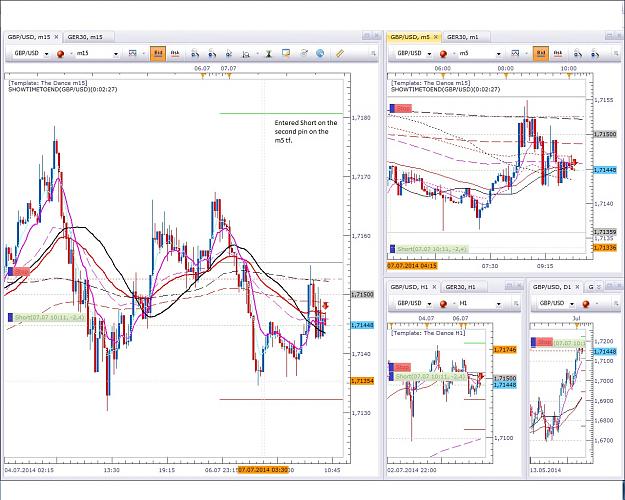Screen dimensions: 625x500
Task: Close the GBP/USD, m15 tab
Action: point(56,37)
